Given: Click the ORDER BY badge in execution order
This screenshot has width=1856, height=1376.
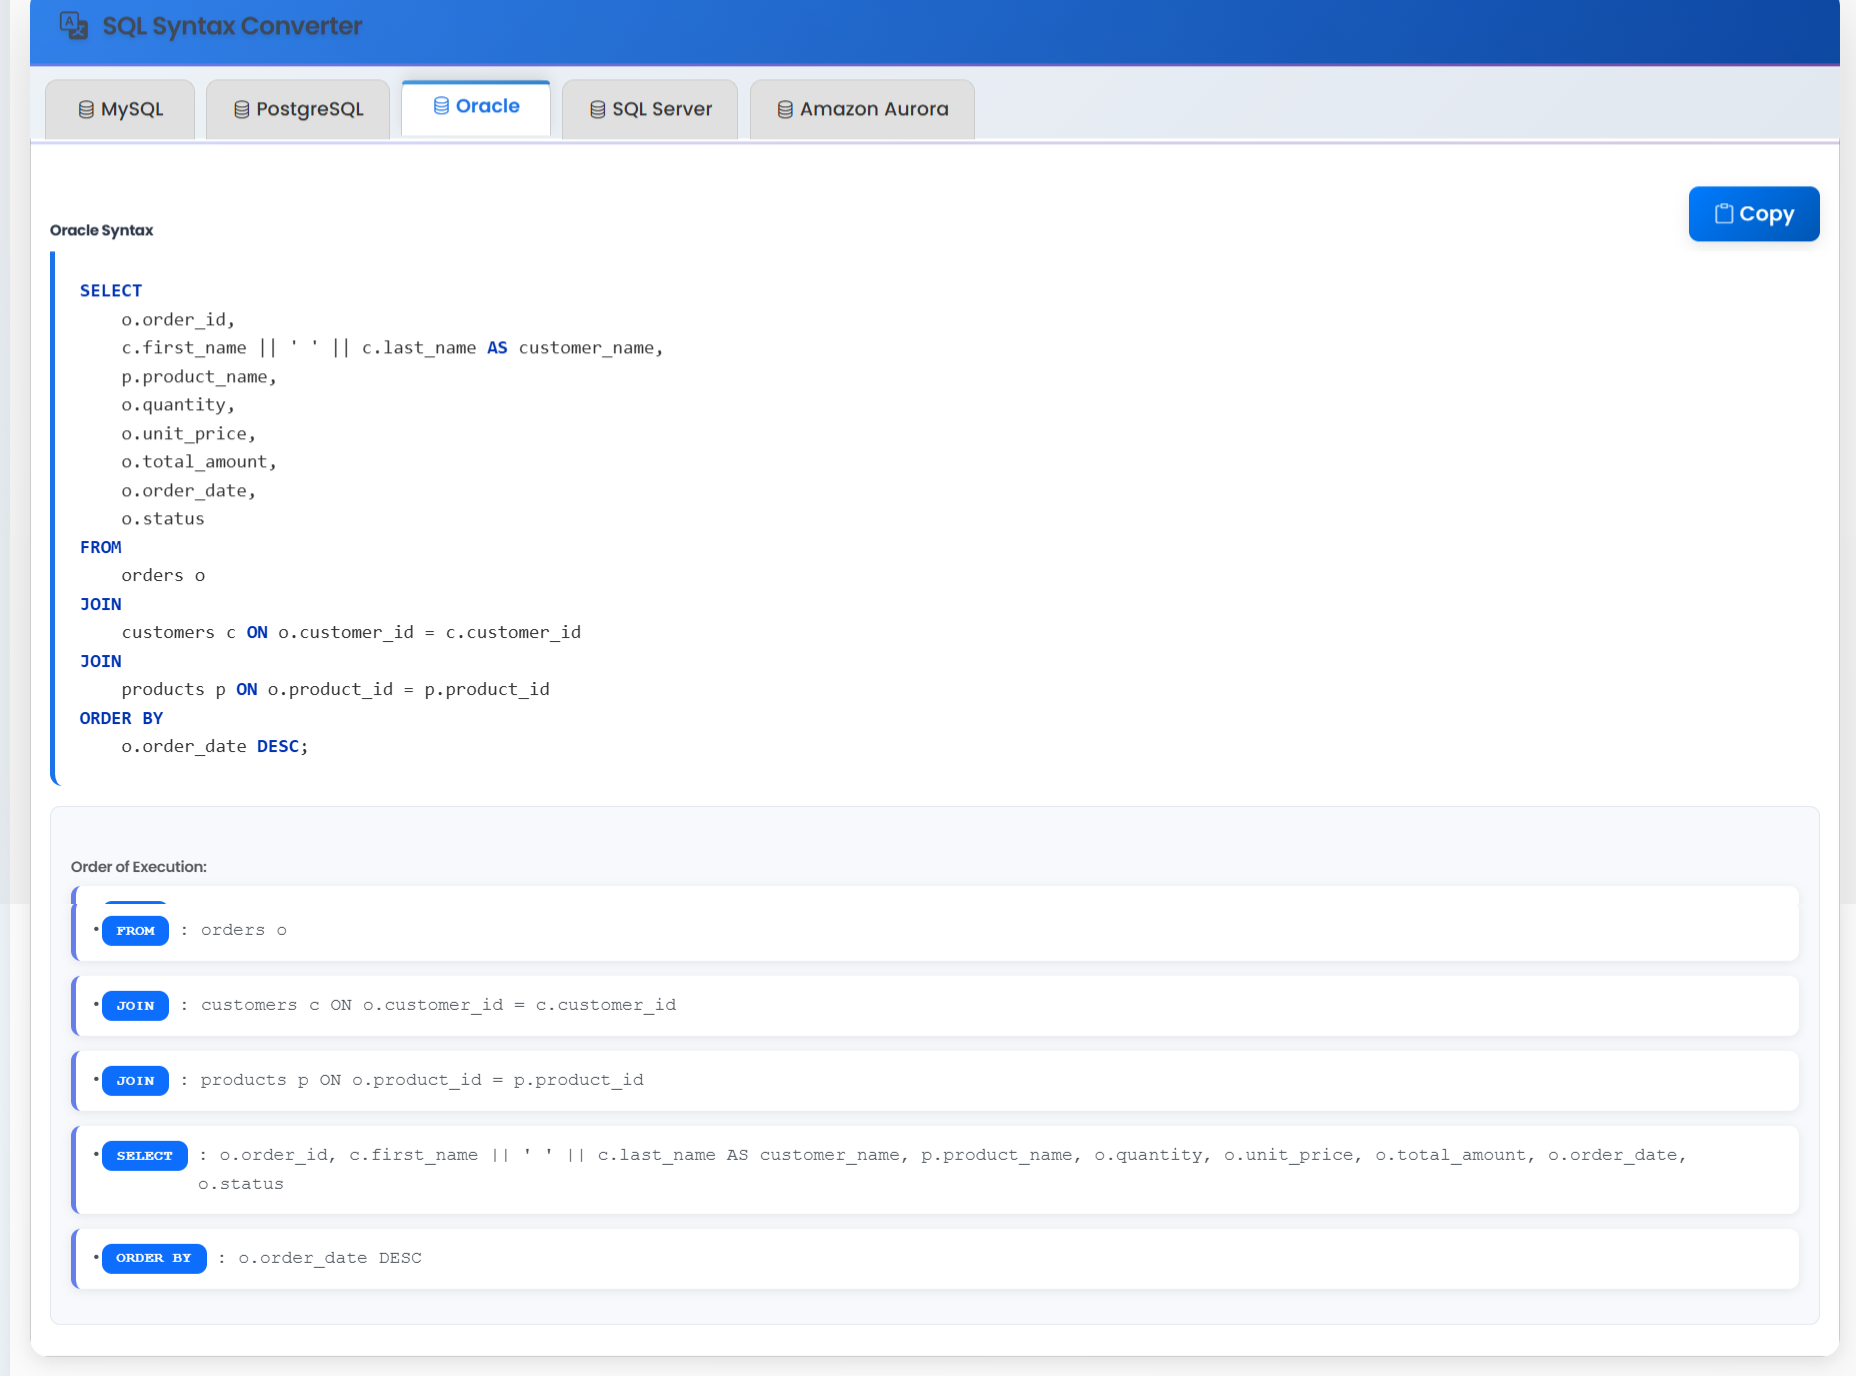Looking at the screenshot, I should click(x=154, y=1258).
